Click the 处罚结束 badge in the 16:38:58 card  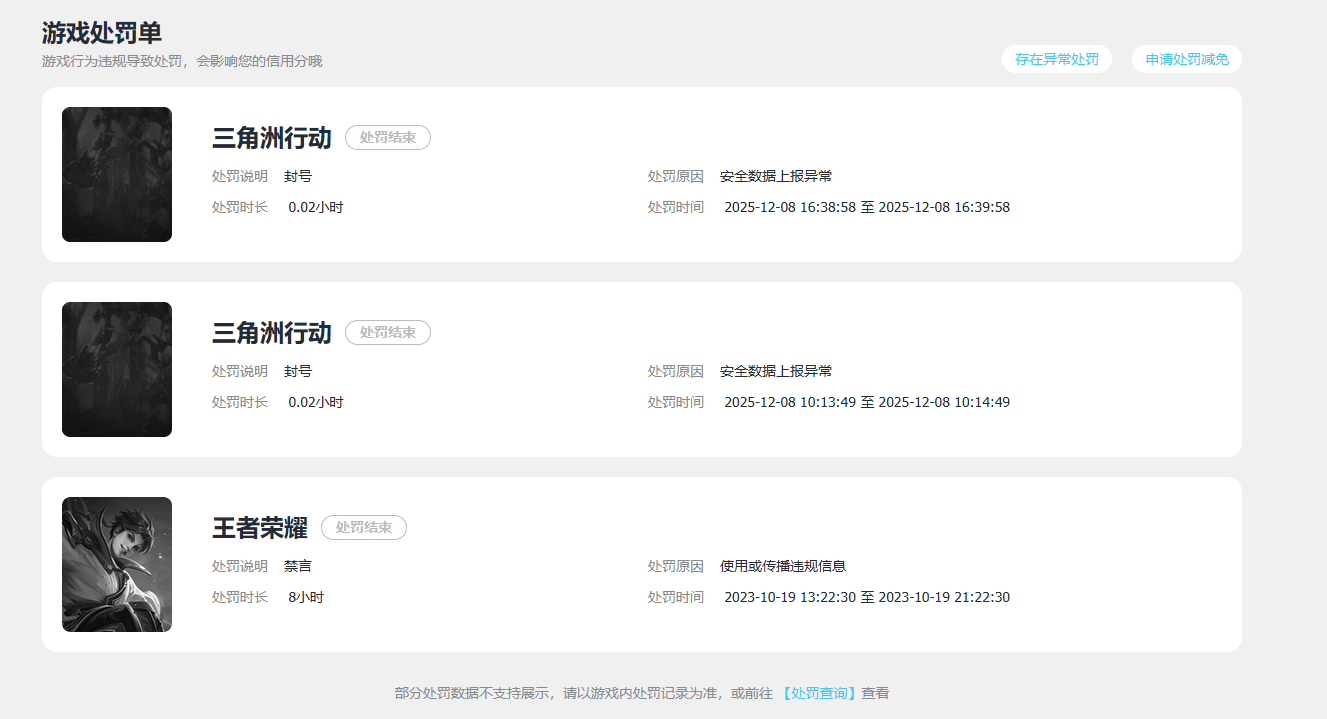click(388, 138)
